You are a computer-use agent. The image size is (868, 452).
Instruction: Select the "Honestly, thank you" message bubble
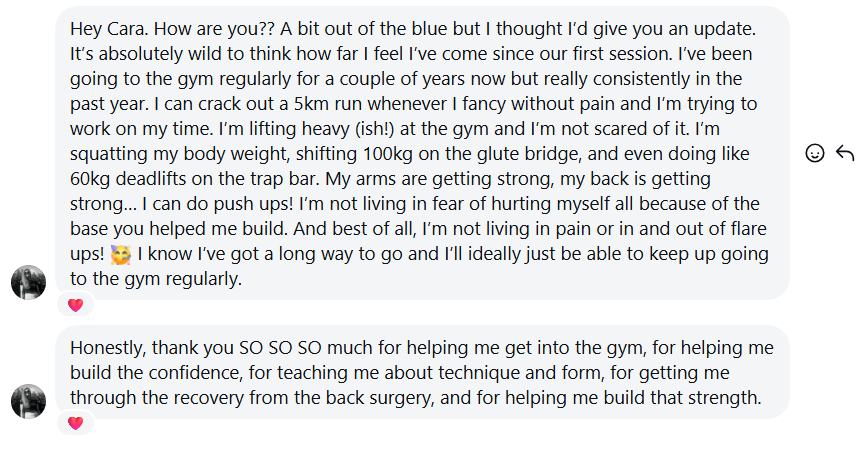422,372
